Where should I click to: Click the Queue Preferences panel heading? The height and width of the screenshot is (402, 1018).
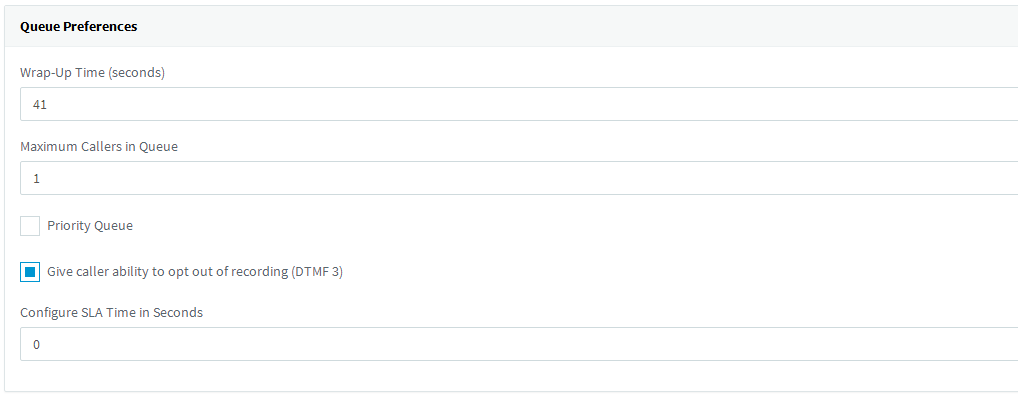pyautogui.click(x=79, y=27)
